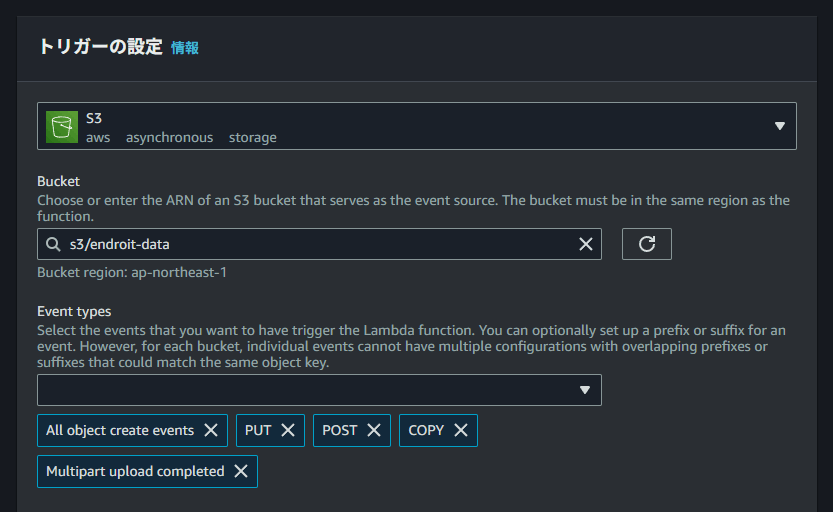Image resolution: width=833 pixels, height=512 pixels.
Task: Clear the s3/endroit-data bucket field
Action: (x=585, y=244)
